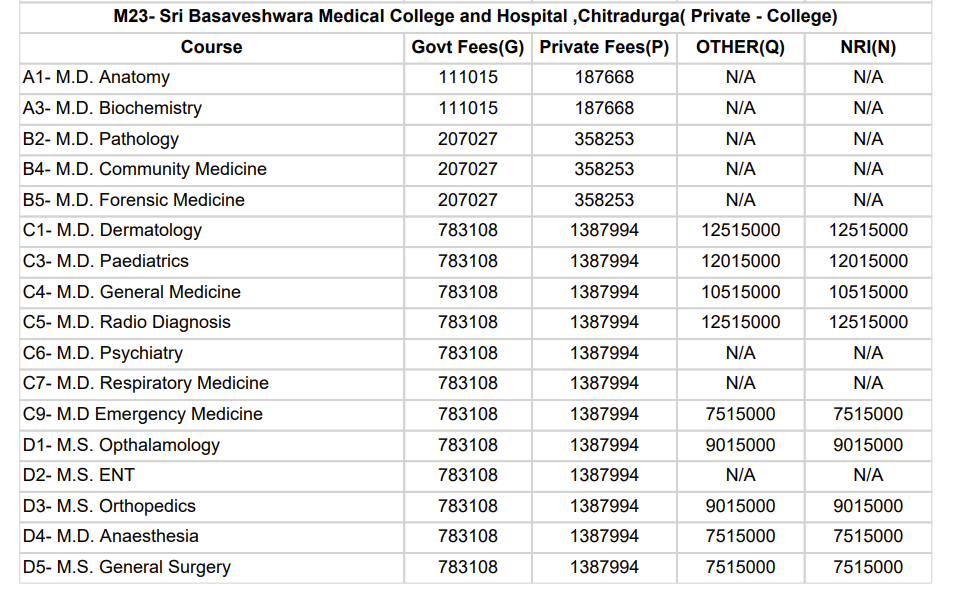This screenshot has height=591, width=953.
Task: Select the Course column header
Action: pyautogui.click(x=212, y=47)
